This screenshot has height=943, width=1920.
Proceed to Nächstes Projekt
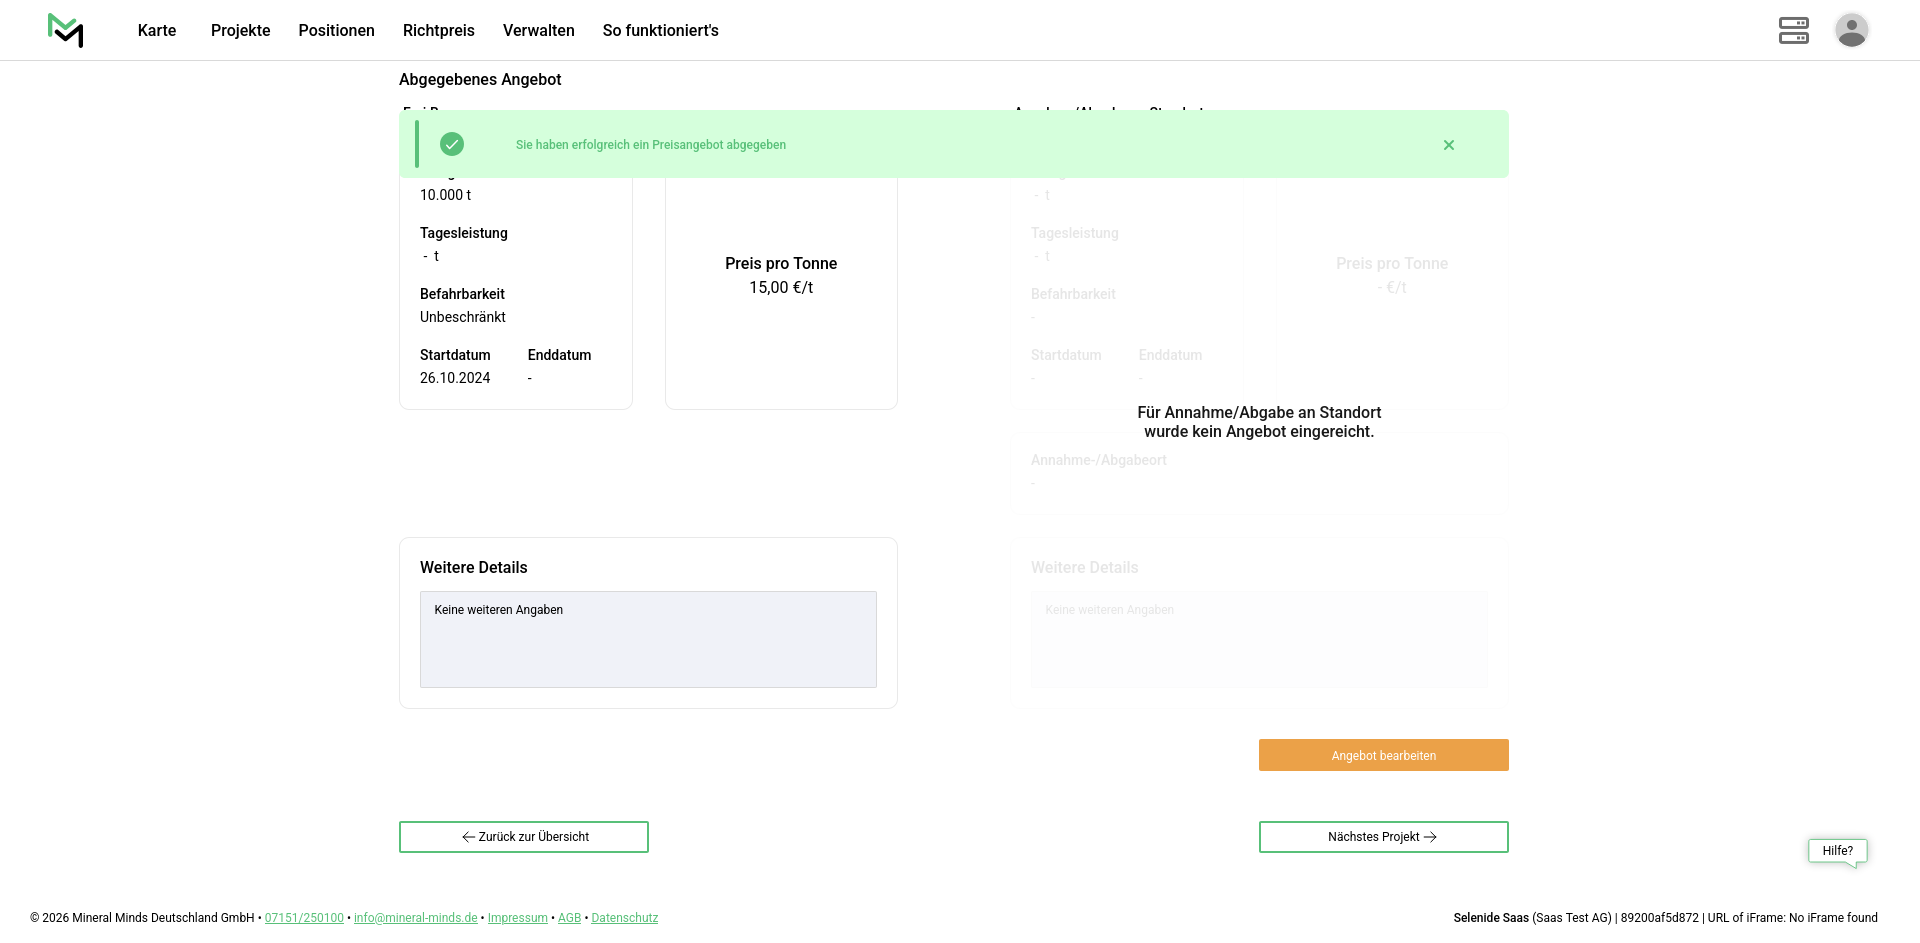(x=1383, y=837)
